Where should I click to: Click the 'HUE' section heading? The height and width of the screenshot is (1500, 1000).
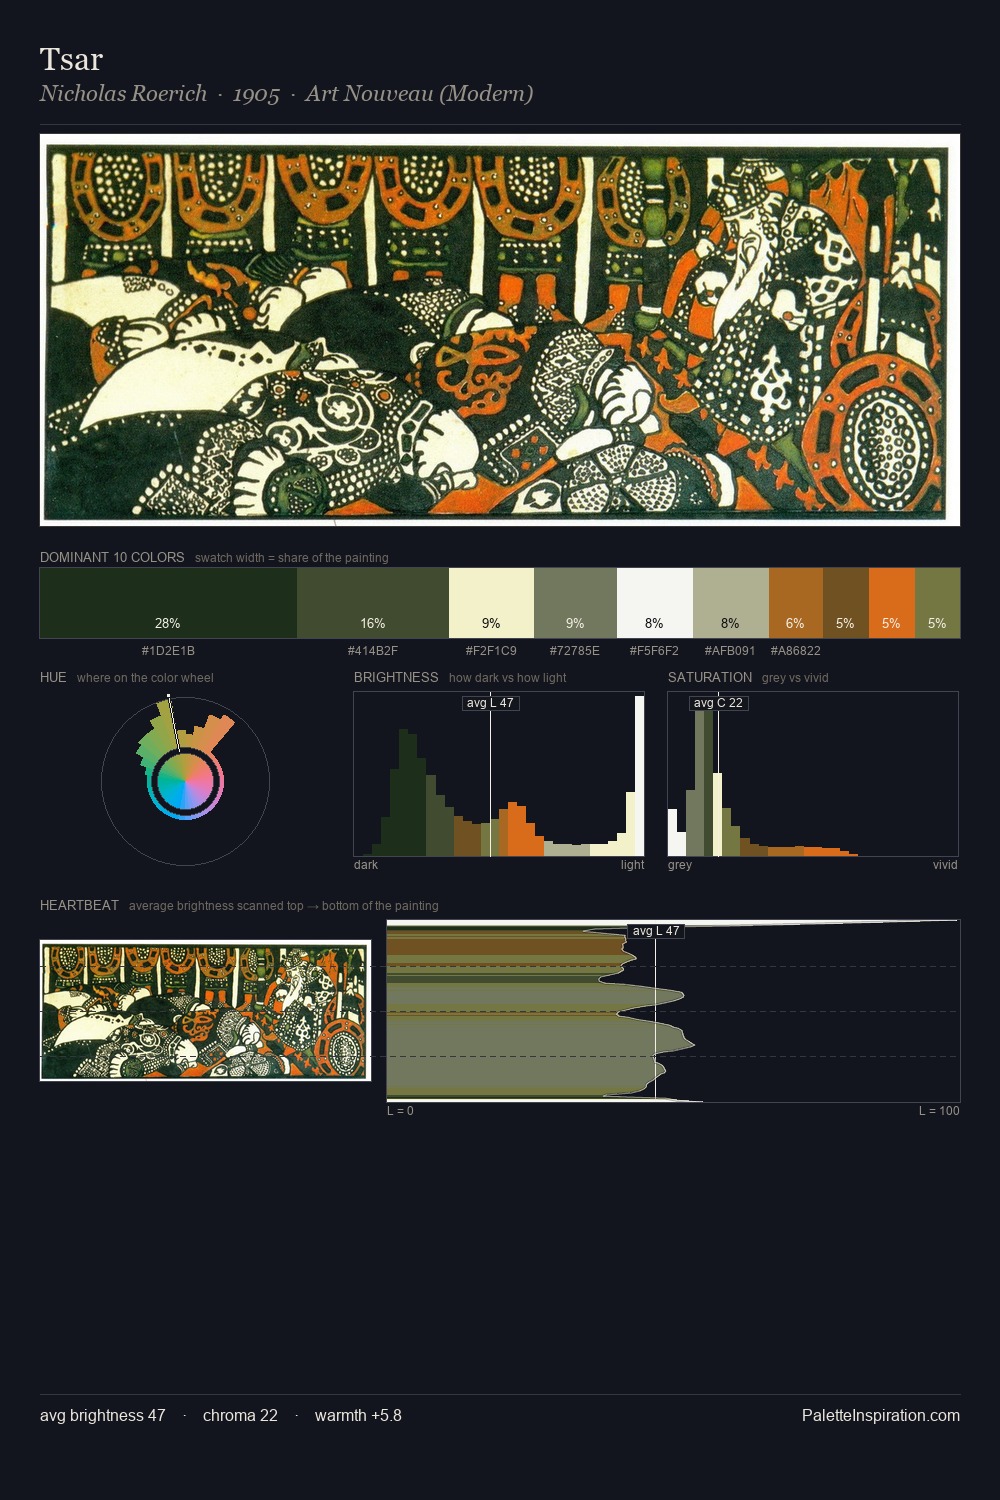click(53, 677)
